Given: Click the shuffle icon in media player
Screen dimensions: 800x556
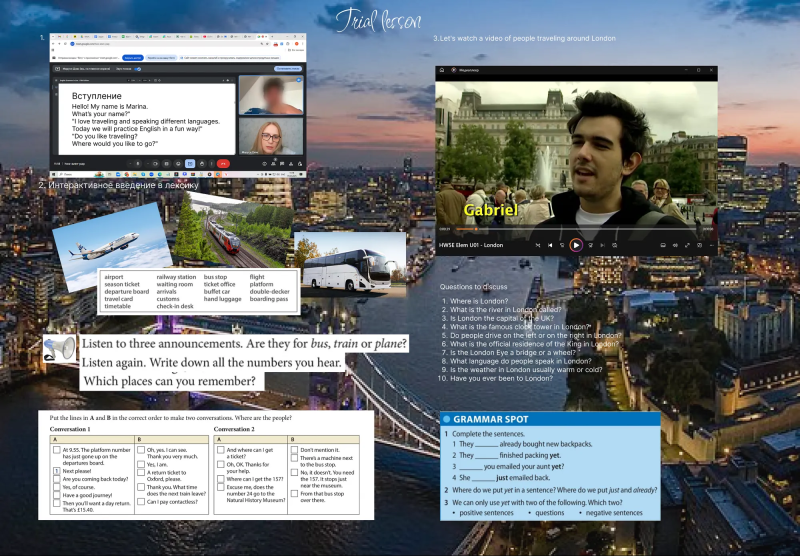Looking at the screenshot, I should click(x=538, y=245).
